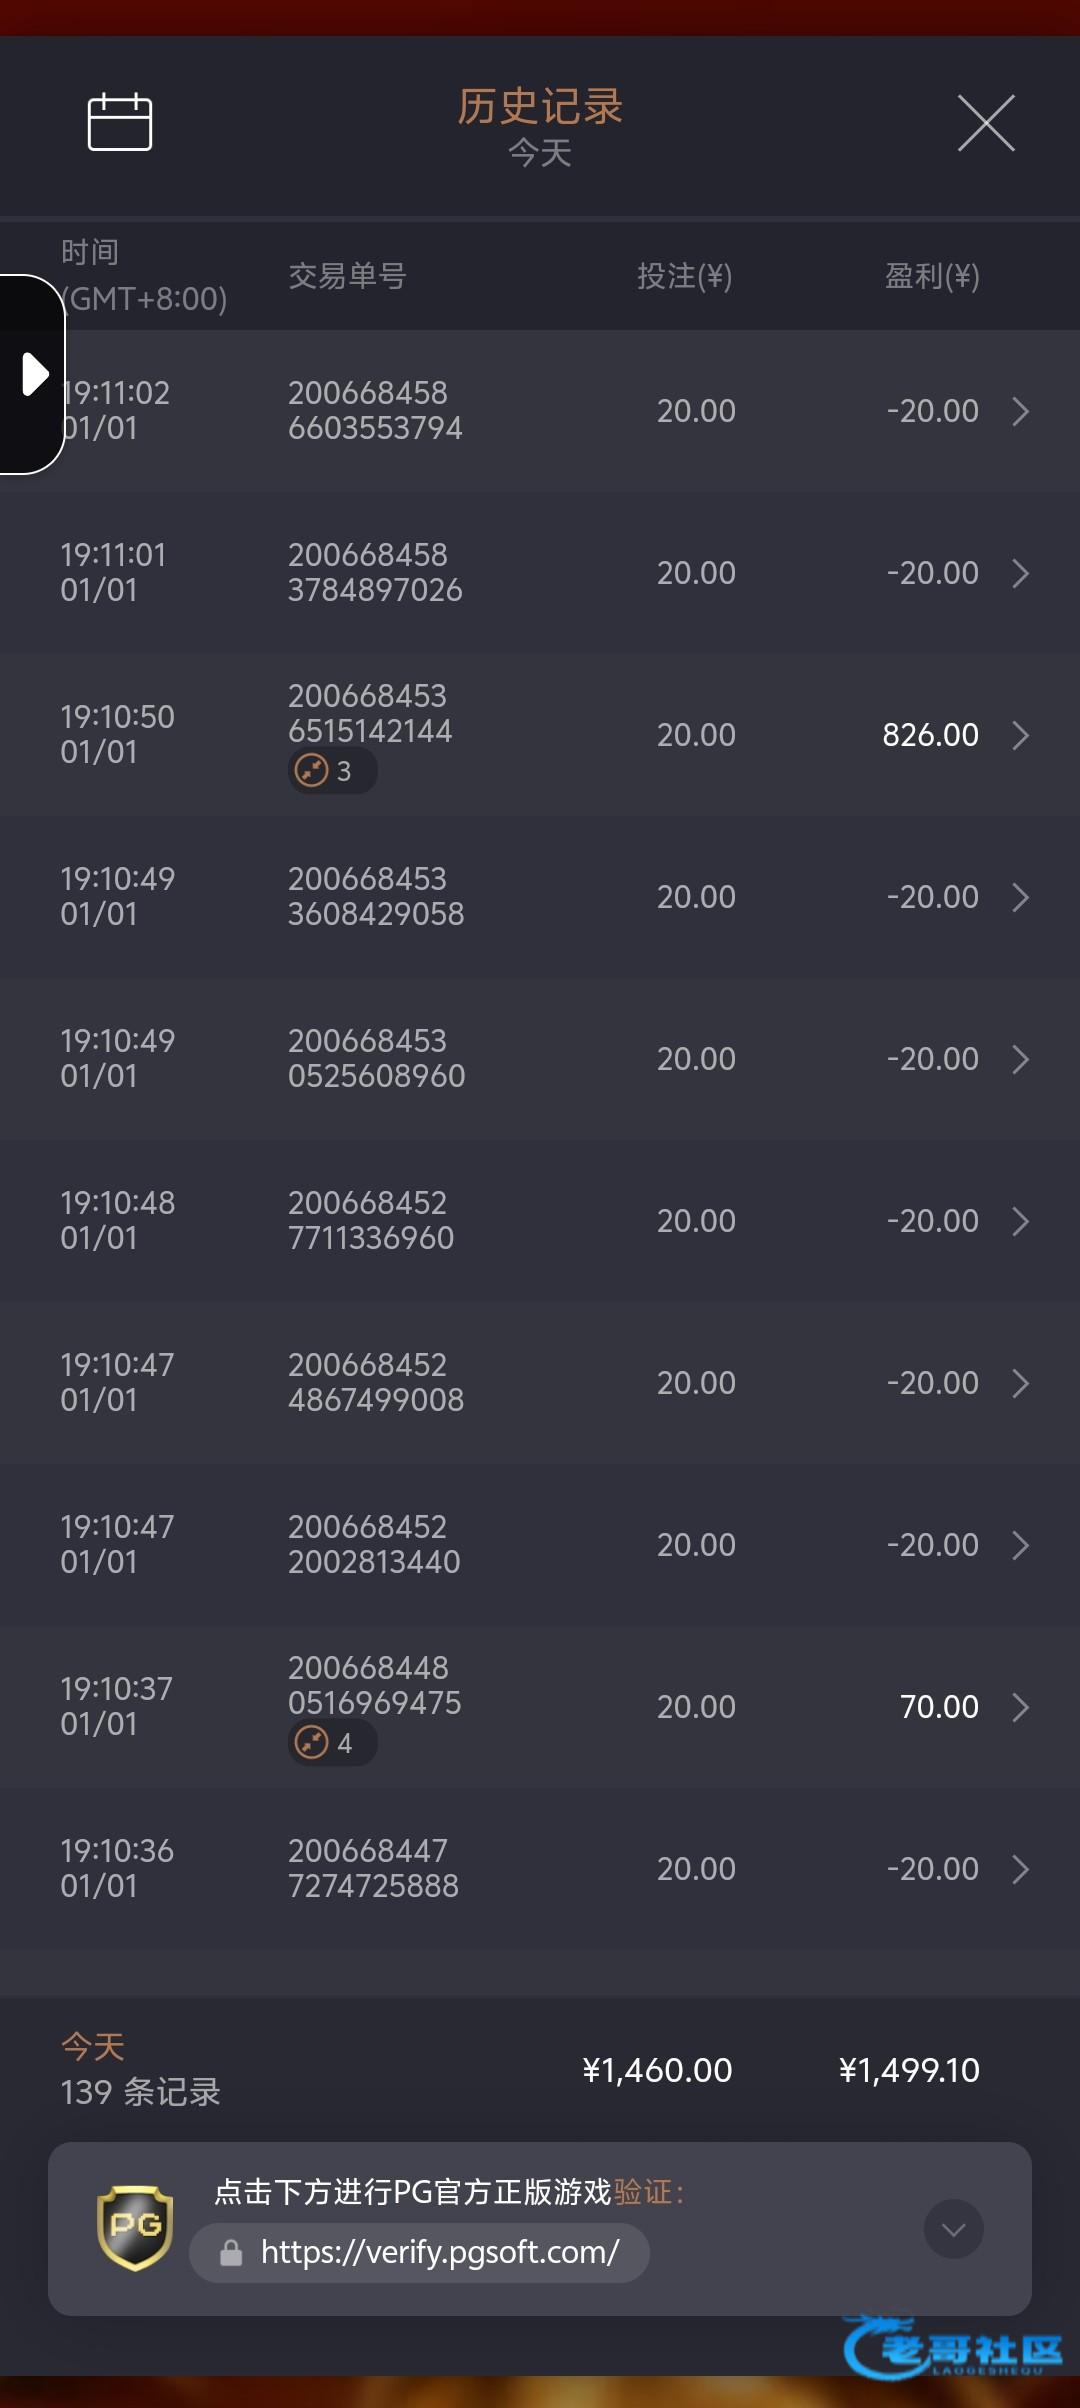Open the verify.pgsoft.com link

click(440, 2253)
